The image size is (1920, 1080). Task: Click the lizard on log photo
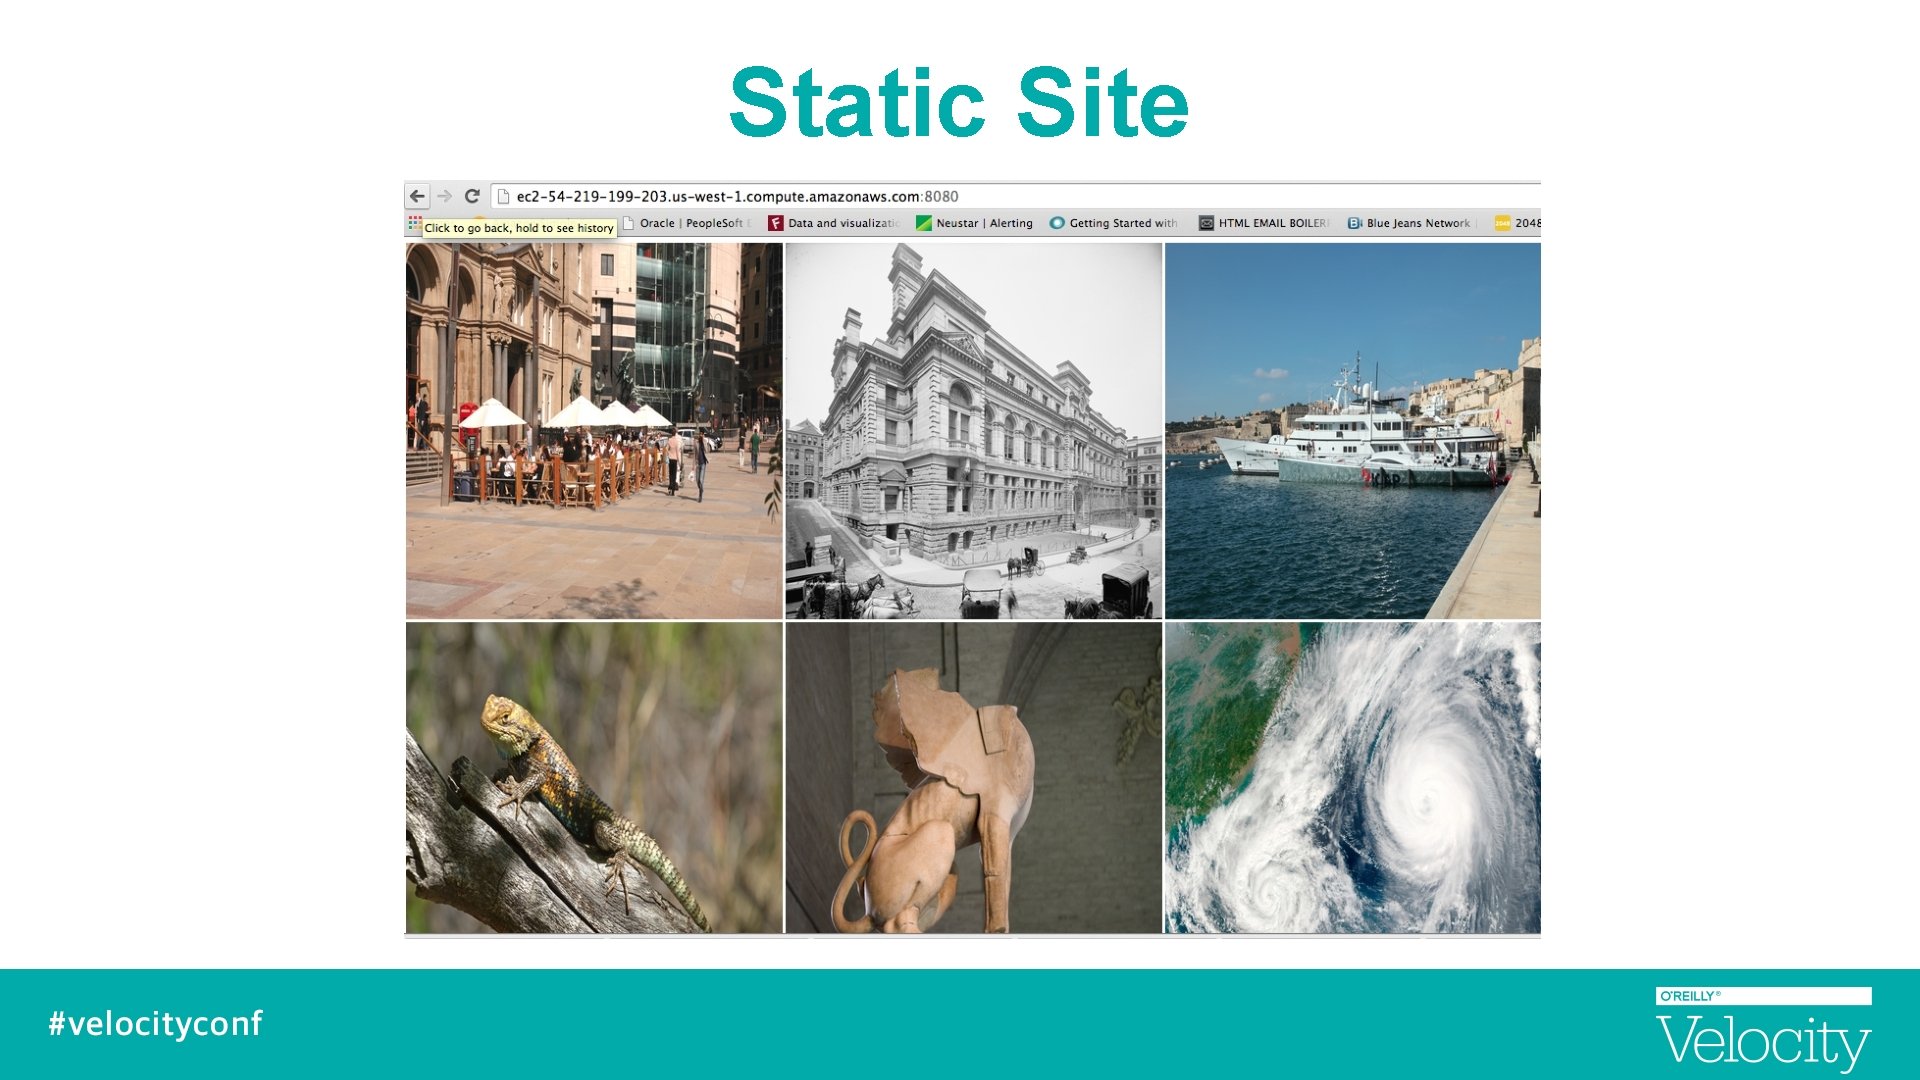coord(594,778)
